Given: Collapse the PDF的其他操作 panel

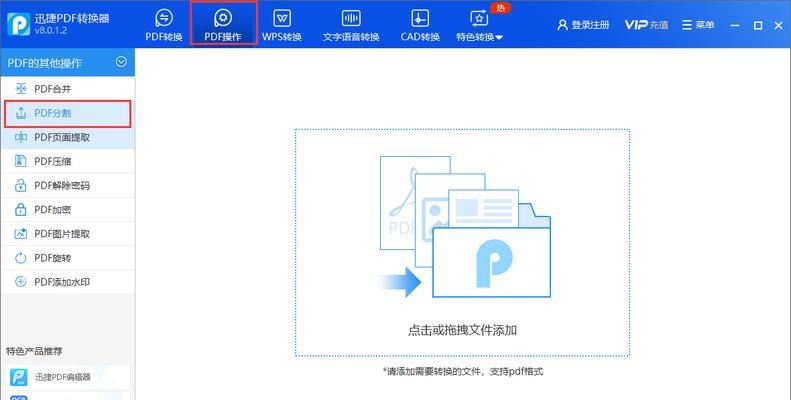Looking at the screenshot, I should (x=121, y=62).
